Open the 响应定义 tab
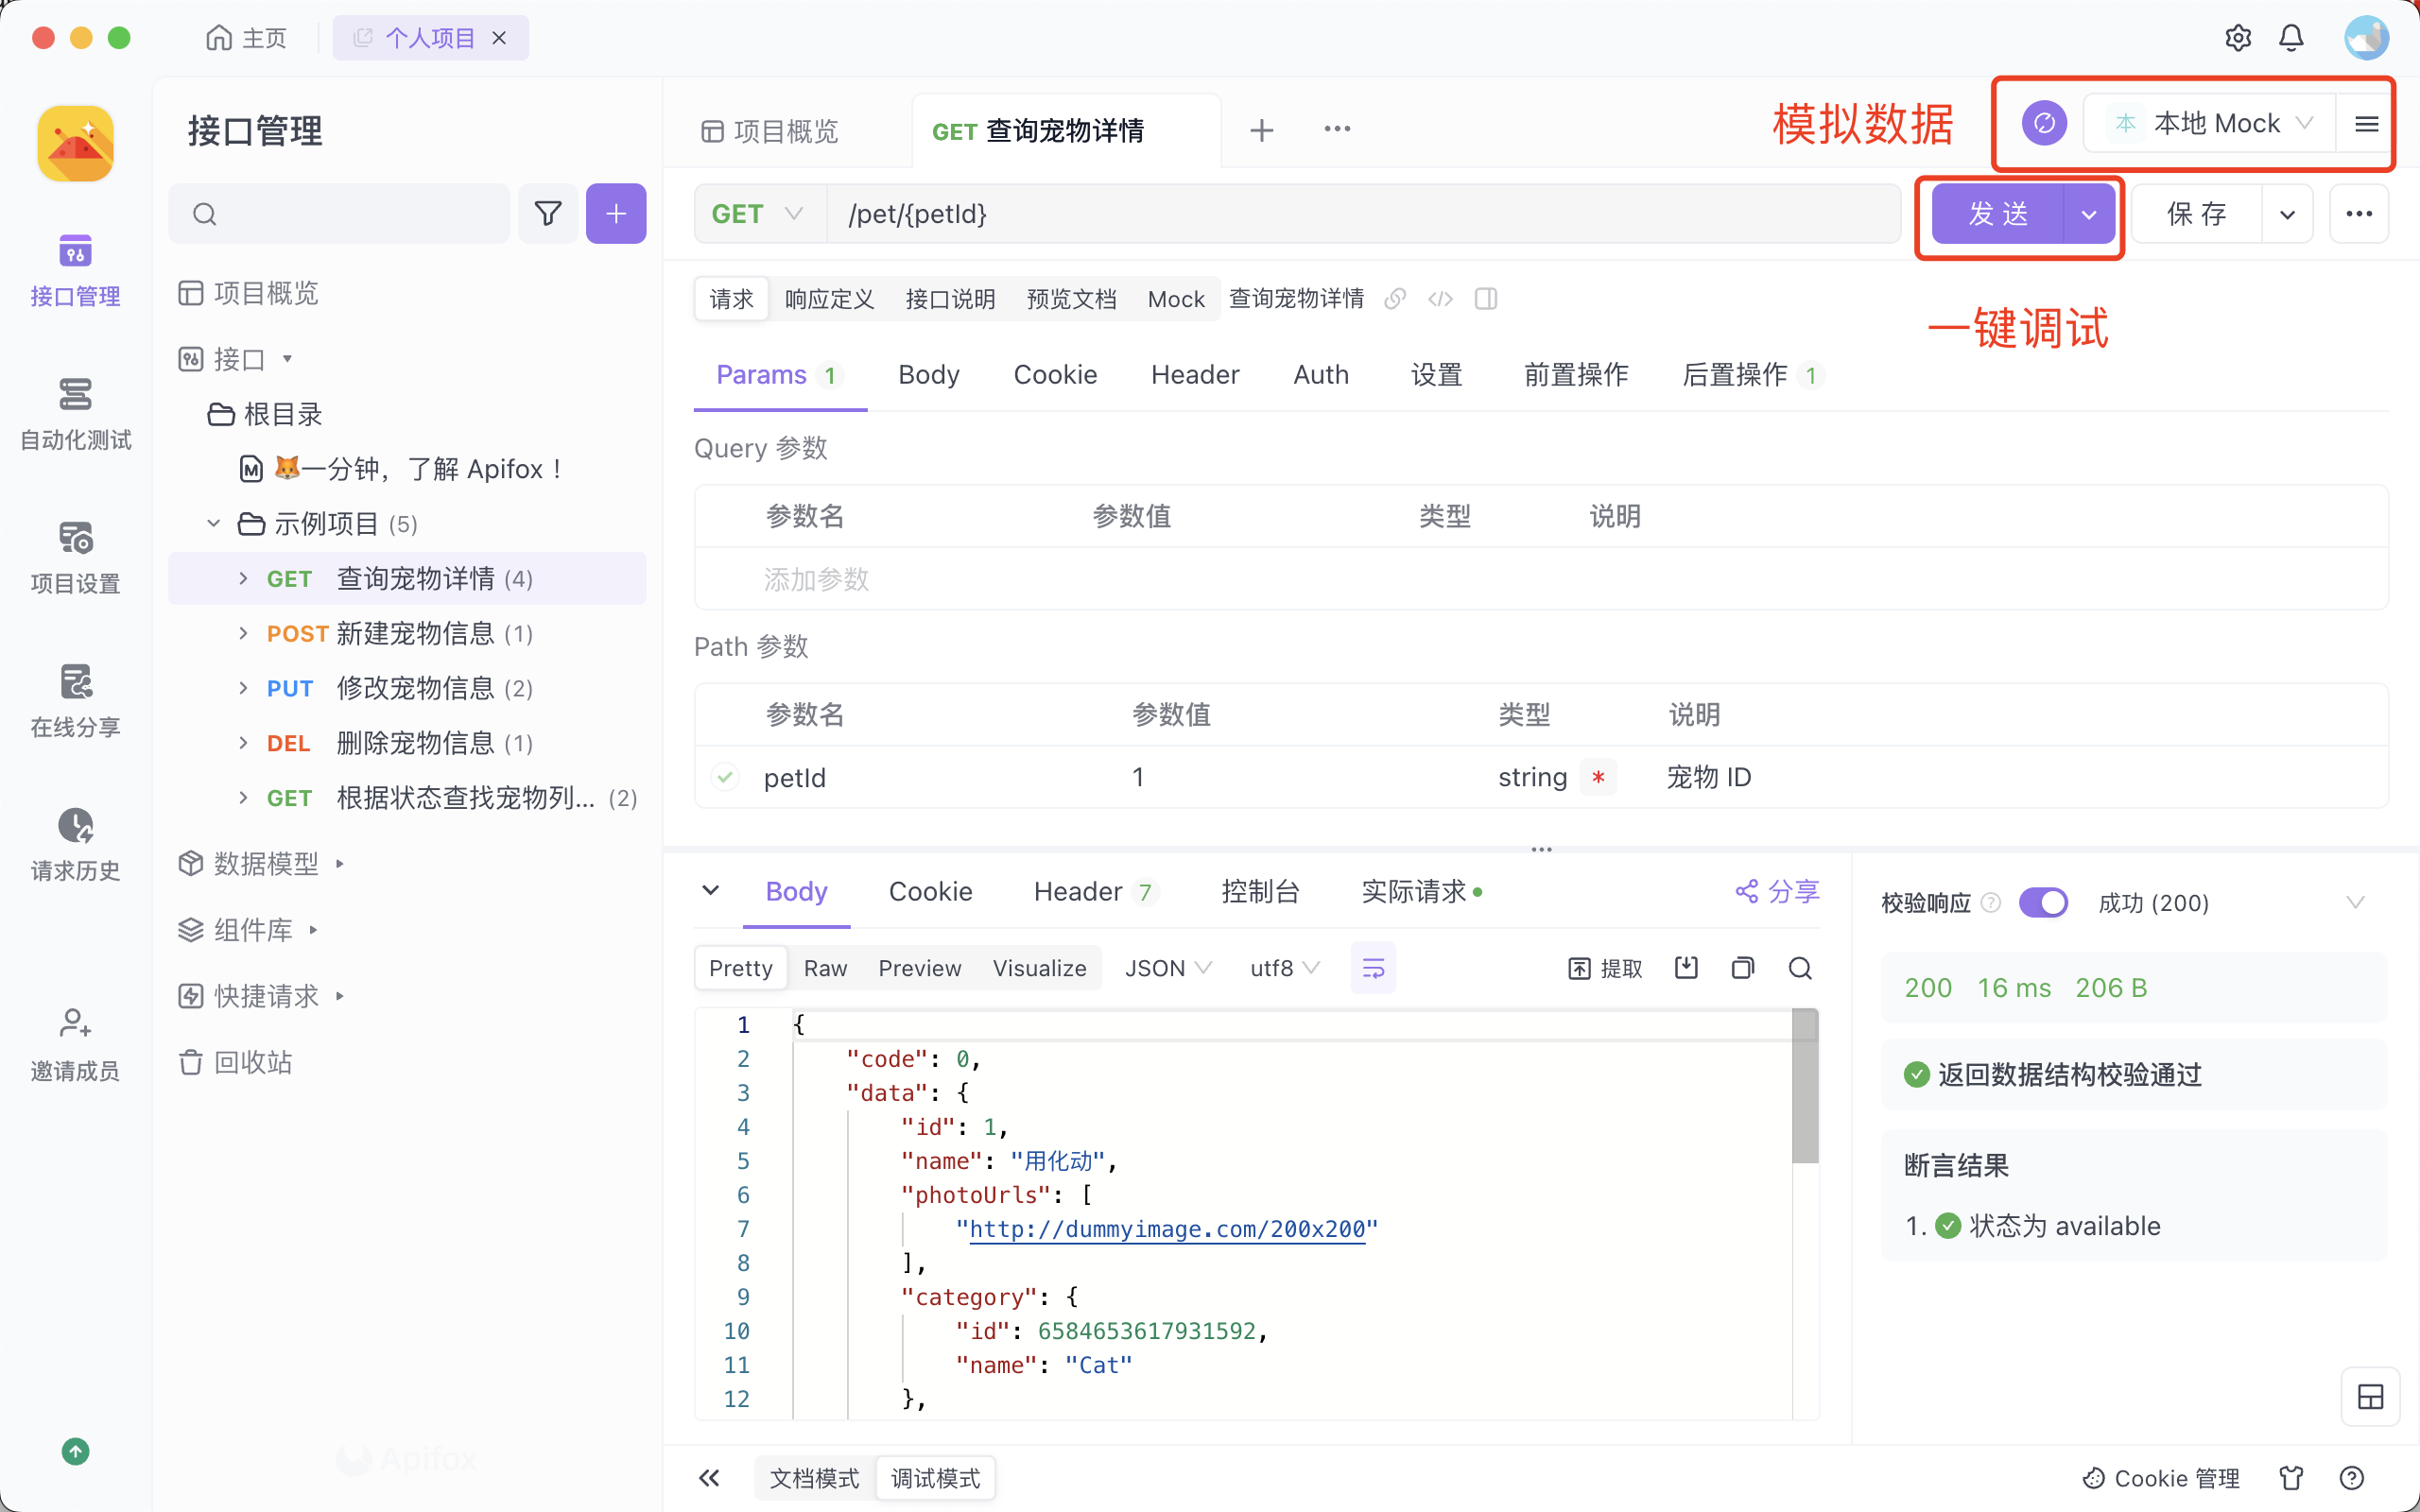 point(829,299)
